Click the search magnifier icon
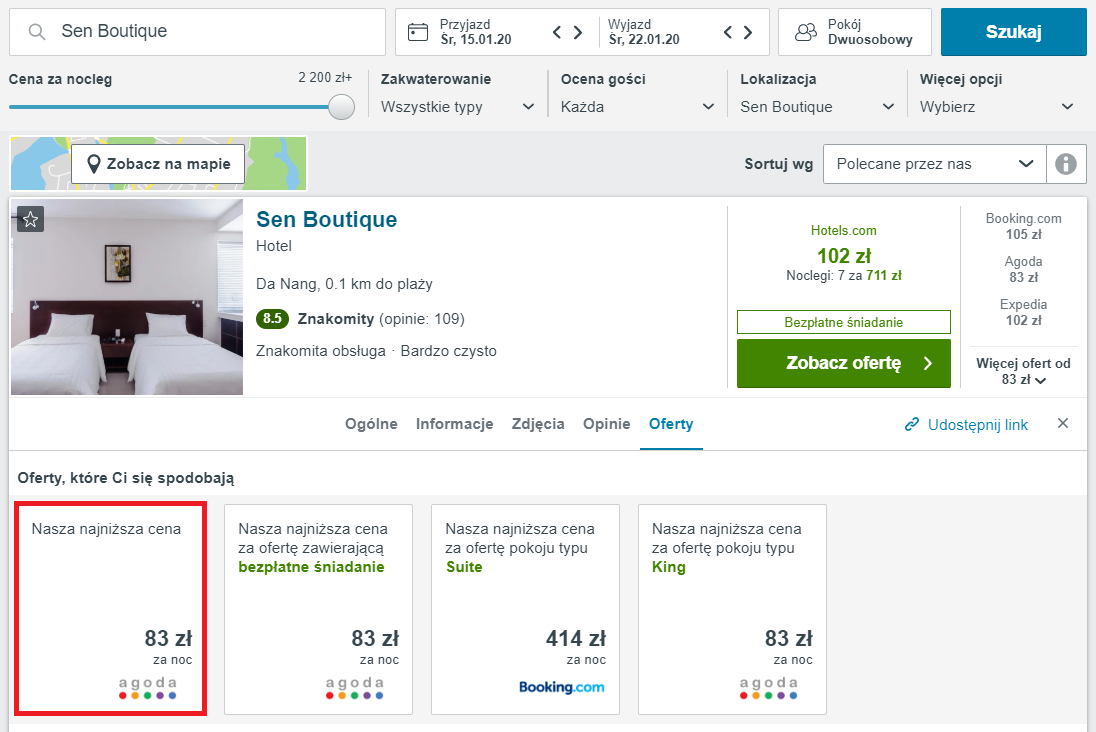Image resolution: width=1096 pixels, height=732 pixels. pyautogui.click(x=36, y=31)
